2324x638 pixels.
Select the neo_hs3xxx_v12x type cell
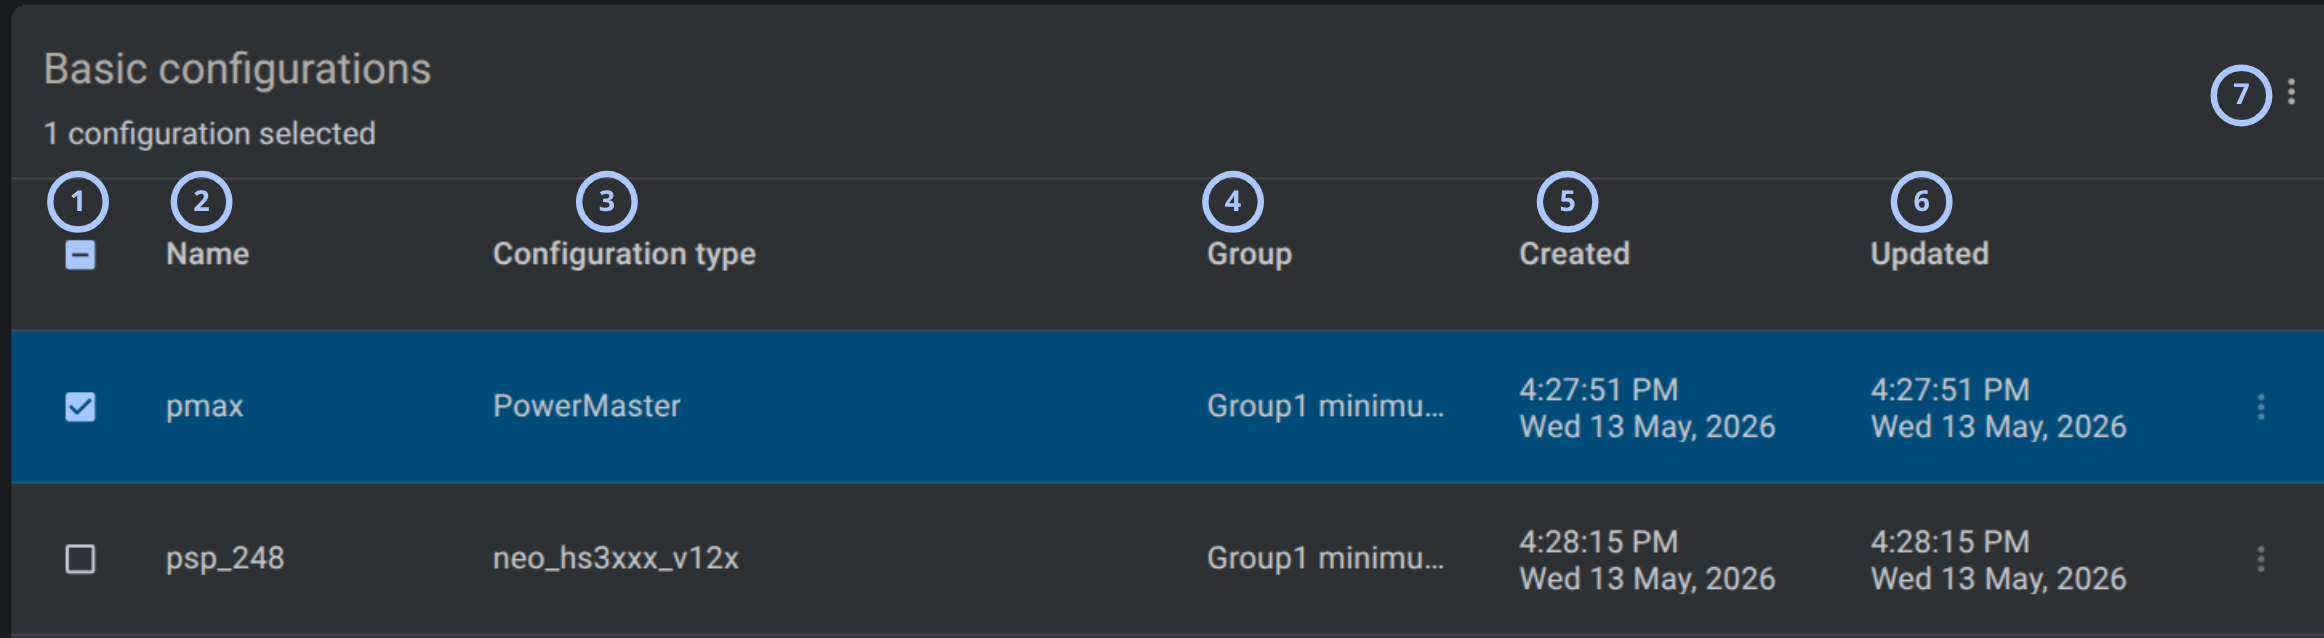click(616, 558)
